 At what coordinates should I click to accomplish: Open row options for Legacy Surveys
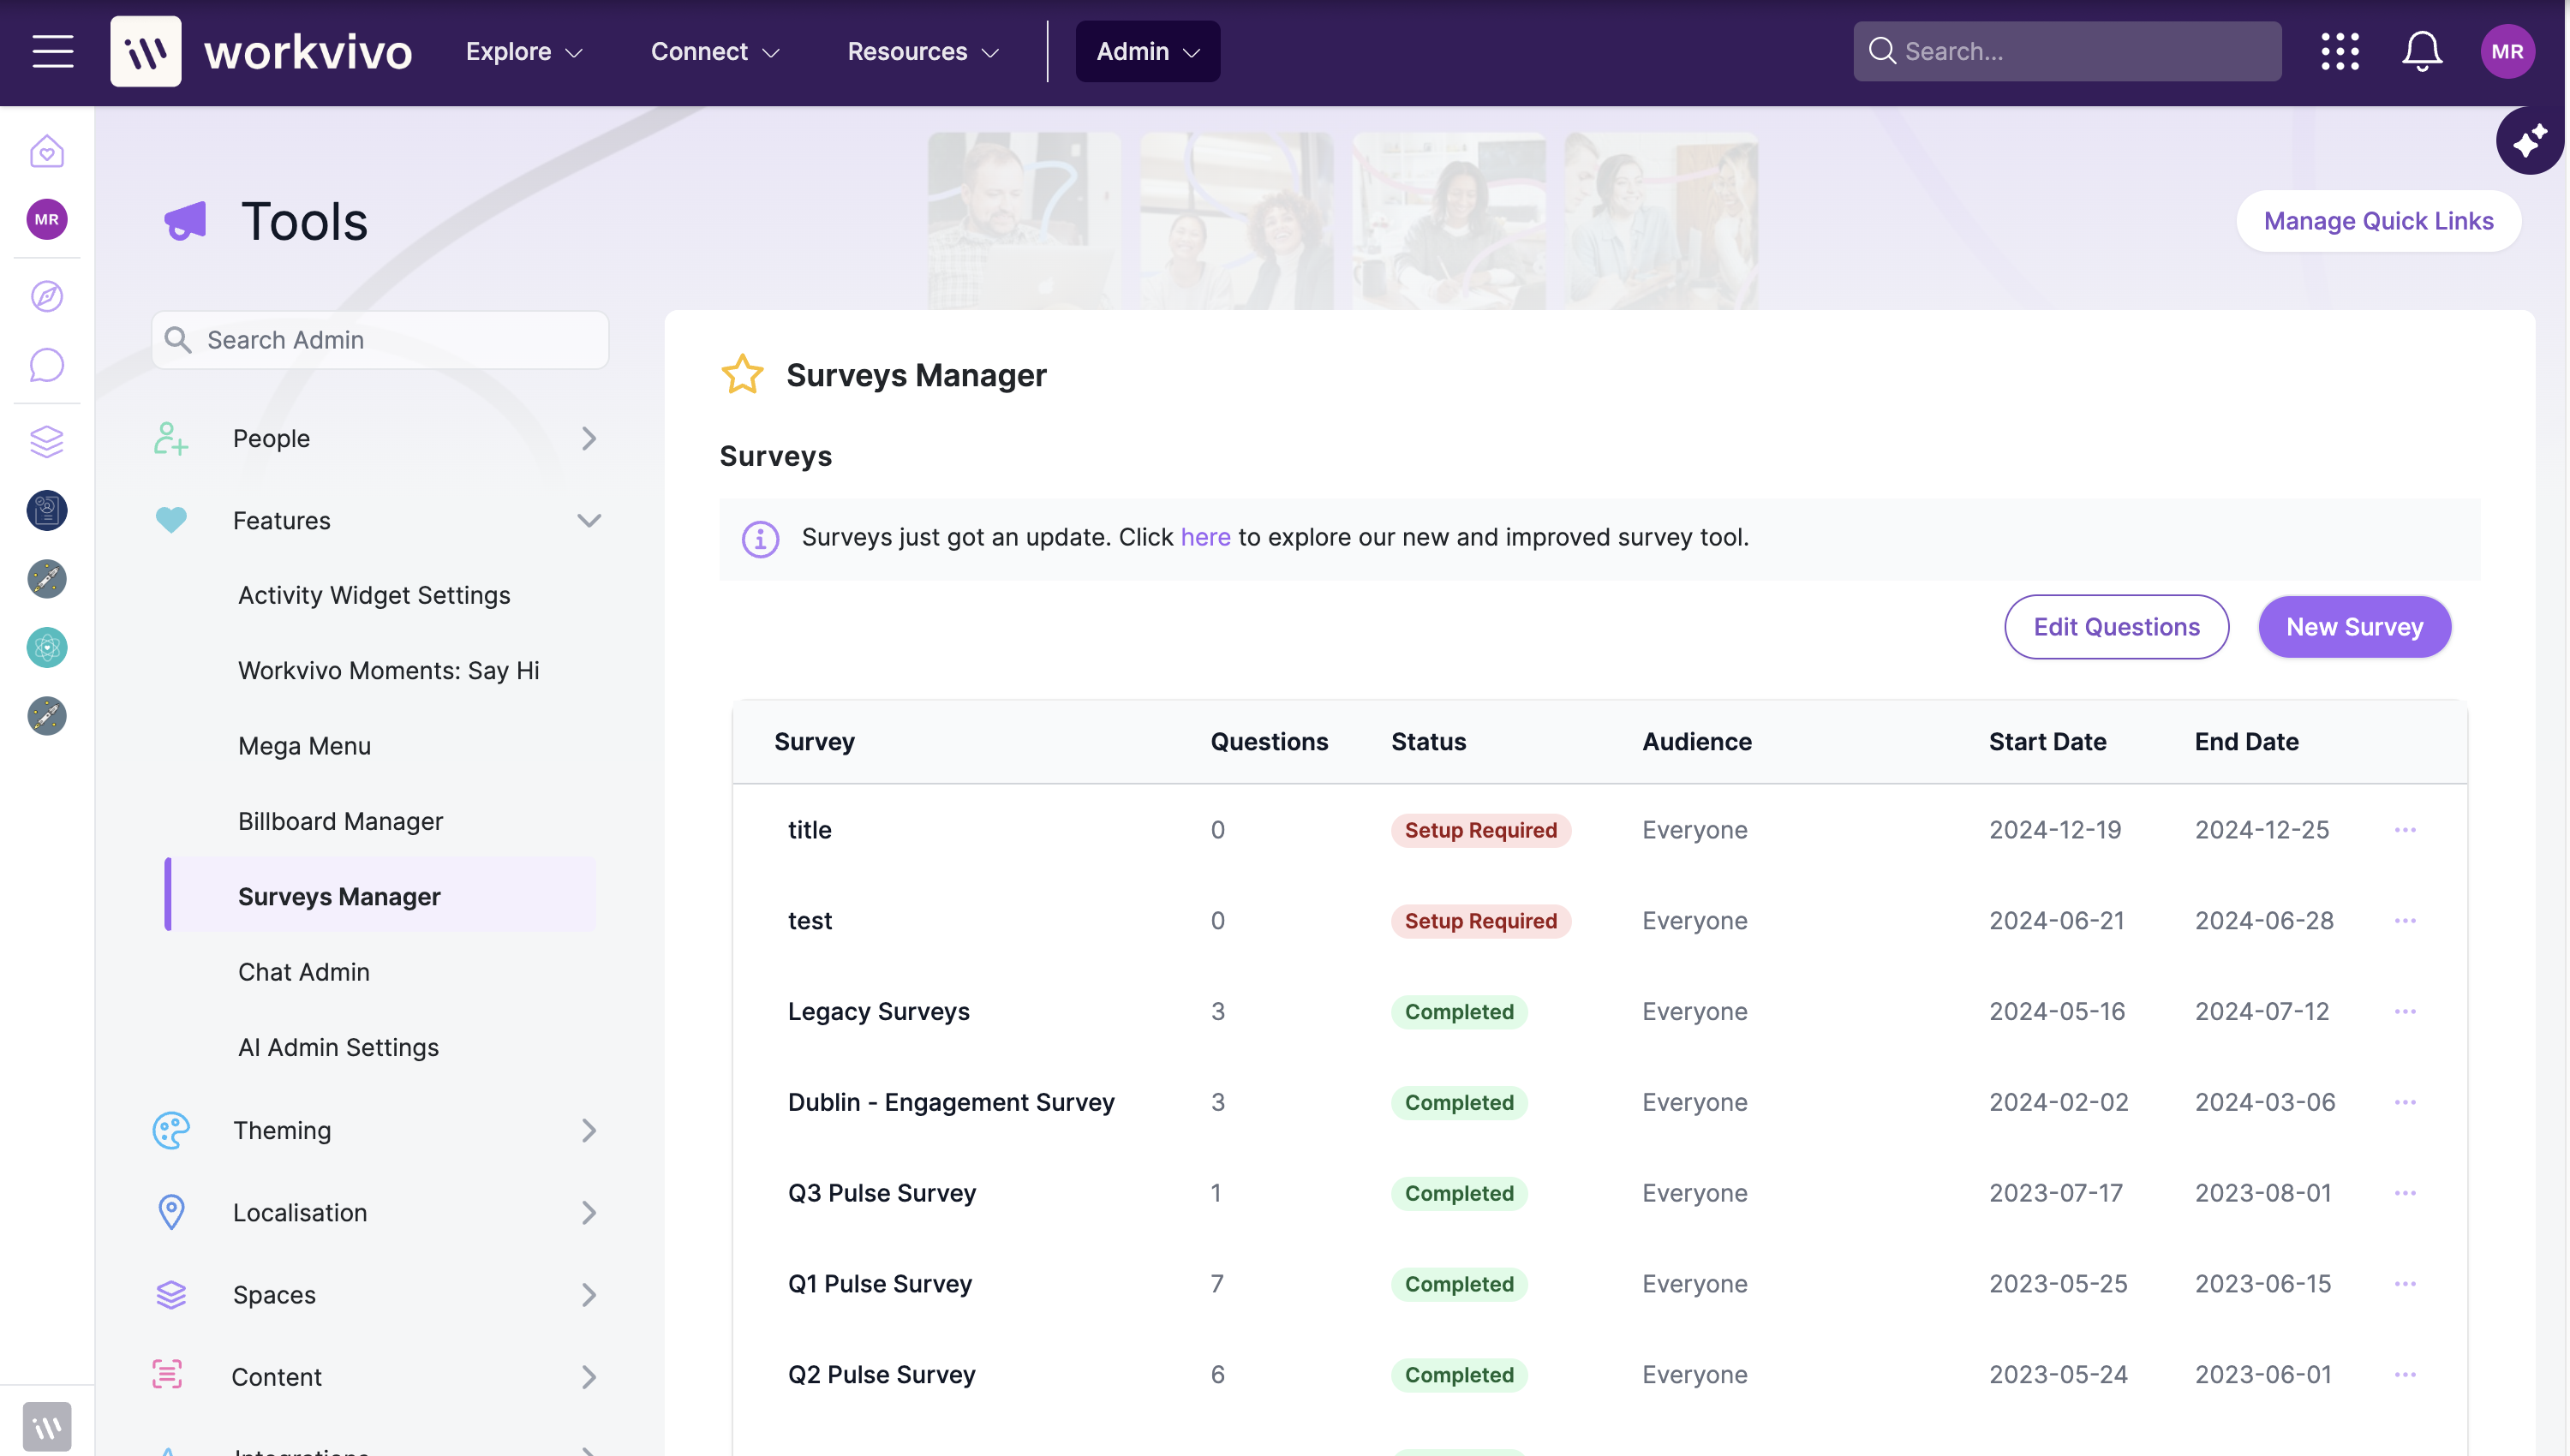pyautogui.click(x=2405, y=1011)
